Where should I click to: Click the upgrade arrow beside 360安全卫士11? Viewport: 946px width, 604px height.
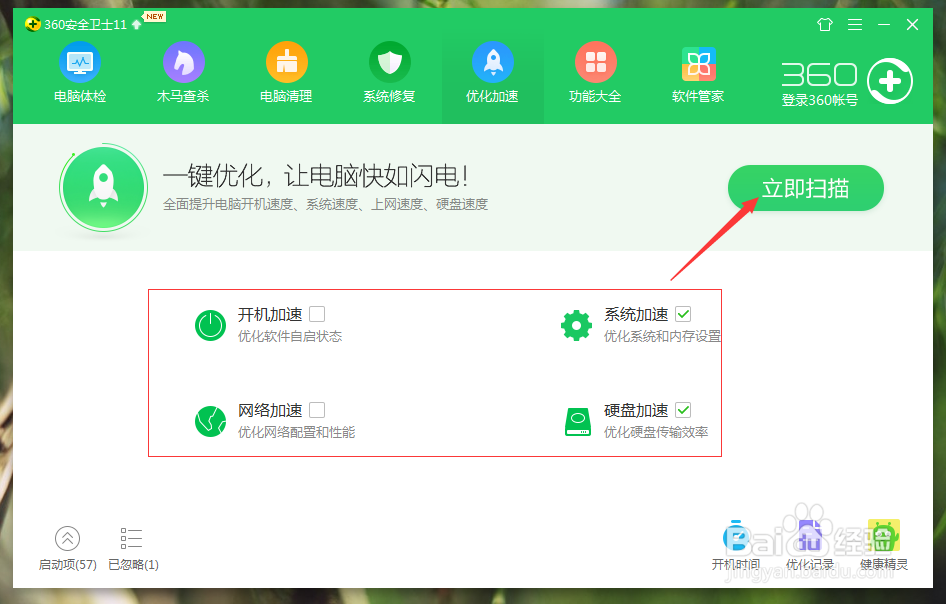[x=136, y=24]
